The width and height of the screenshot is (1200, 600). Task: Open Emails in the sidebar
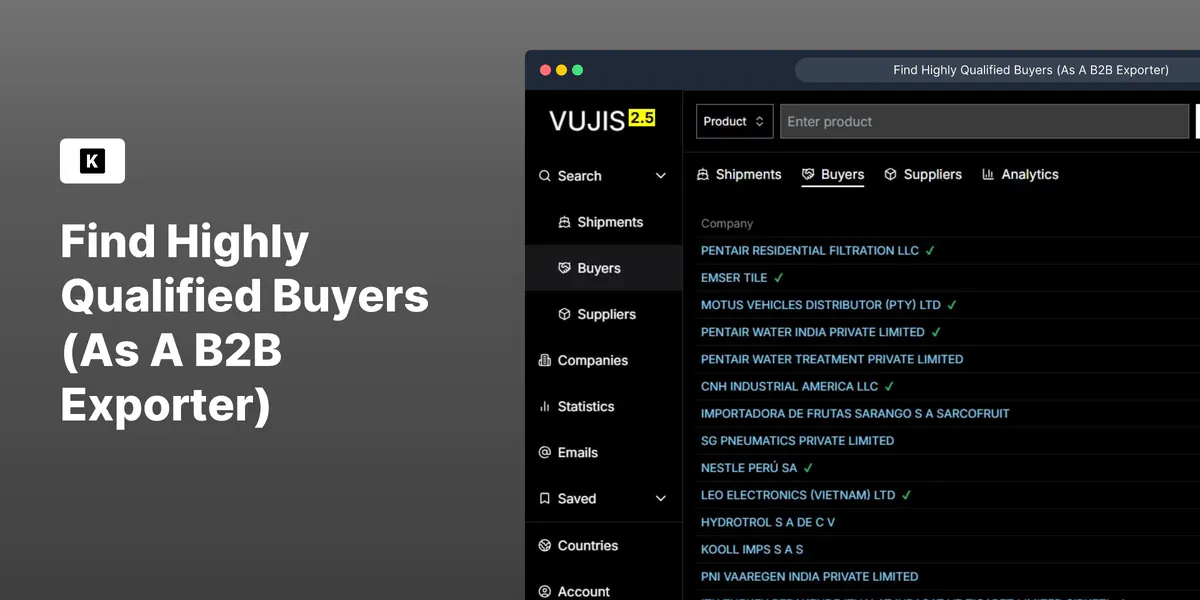[x=577, y=452]
